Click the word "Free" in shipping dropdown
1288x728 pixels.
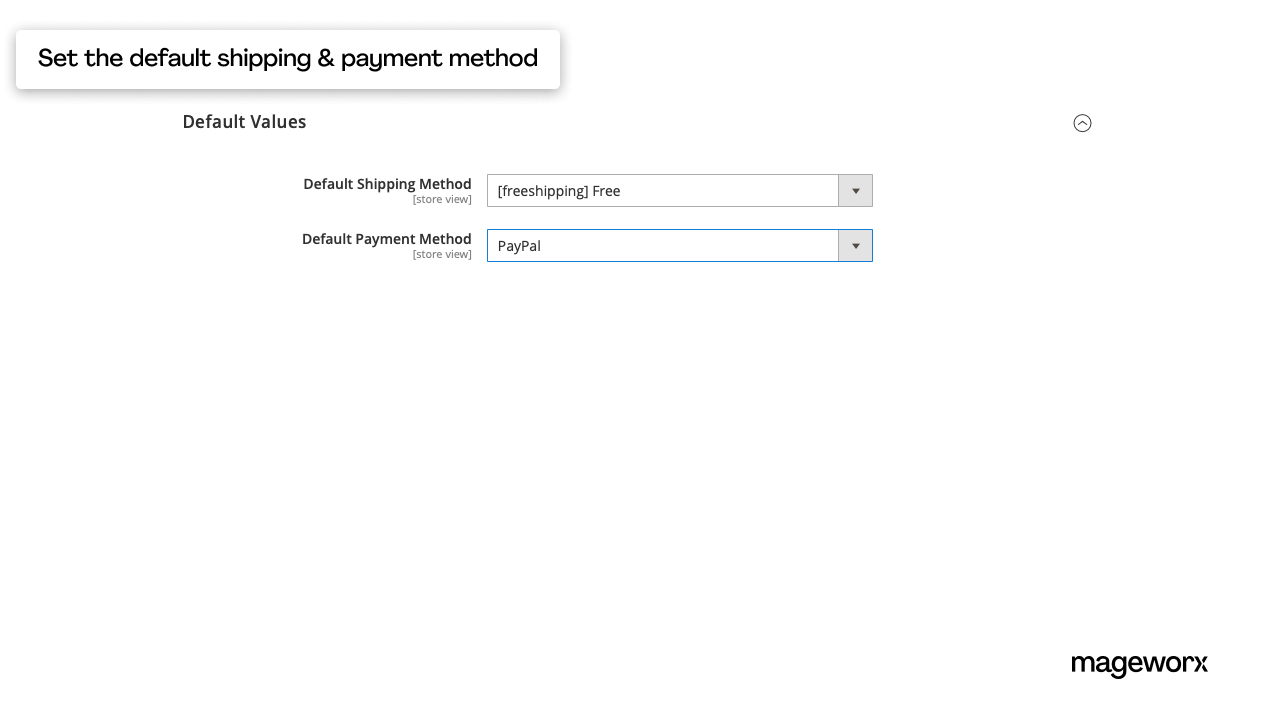[x=606, y=191]
